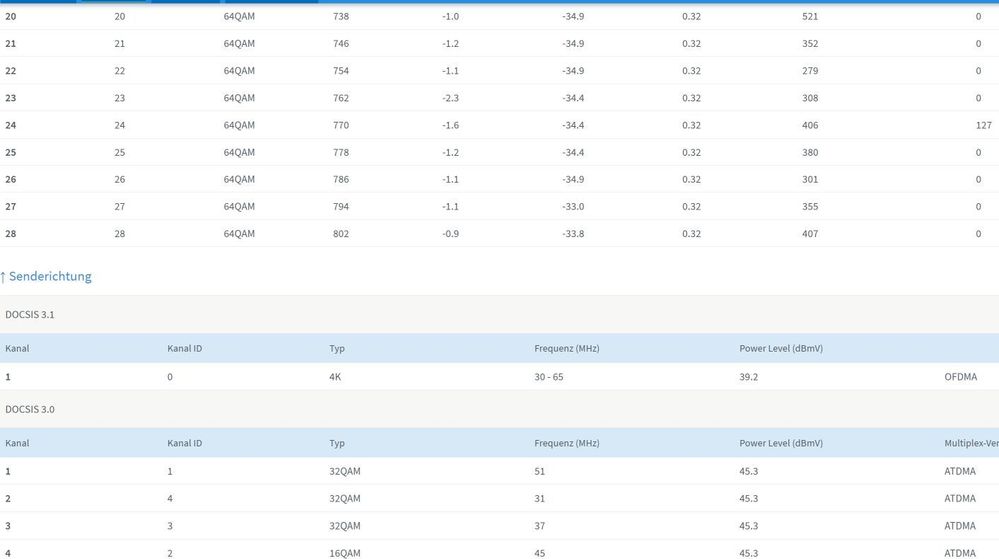Click Kanal ID header in DOCSIS 3.0 table
This screenshot has width=999, height=559.
coord(185,443)
